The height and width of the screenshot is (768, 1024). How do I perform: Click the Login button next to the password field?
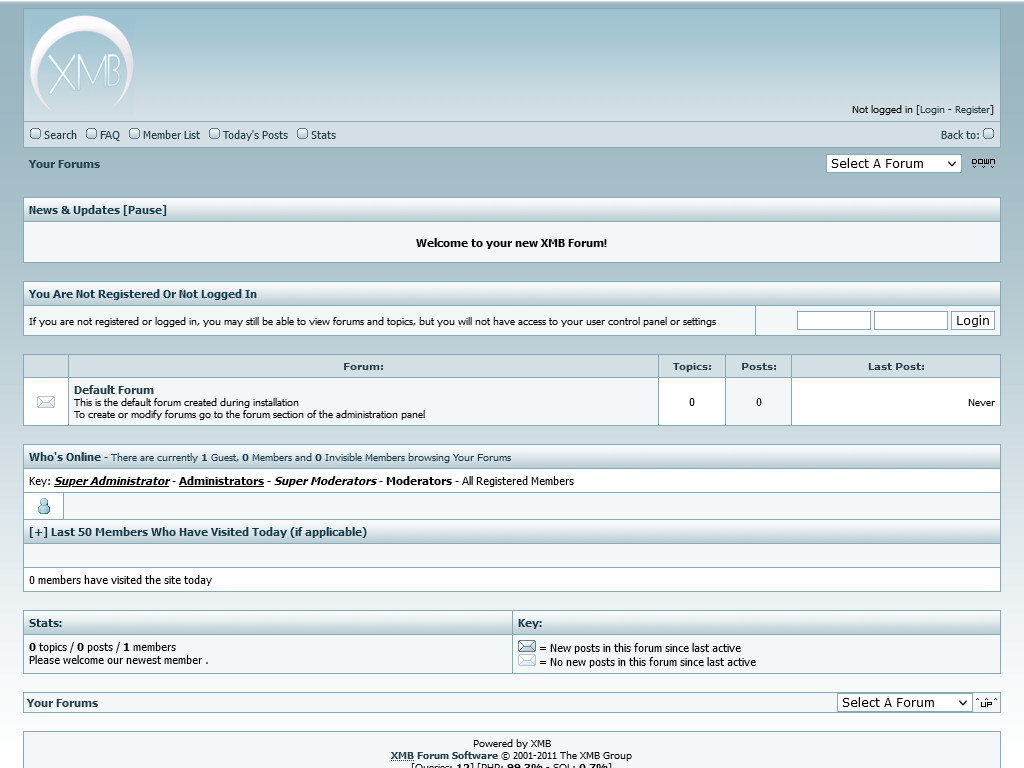(972, 321)
